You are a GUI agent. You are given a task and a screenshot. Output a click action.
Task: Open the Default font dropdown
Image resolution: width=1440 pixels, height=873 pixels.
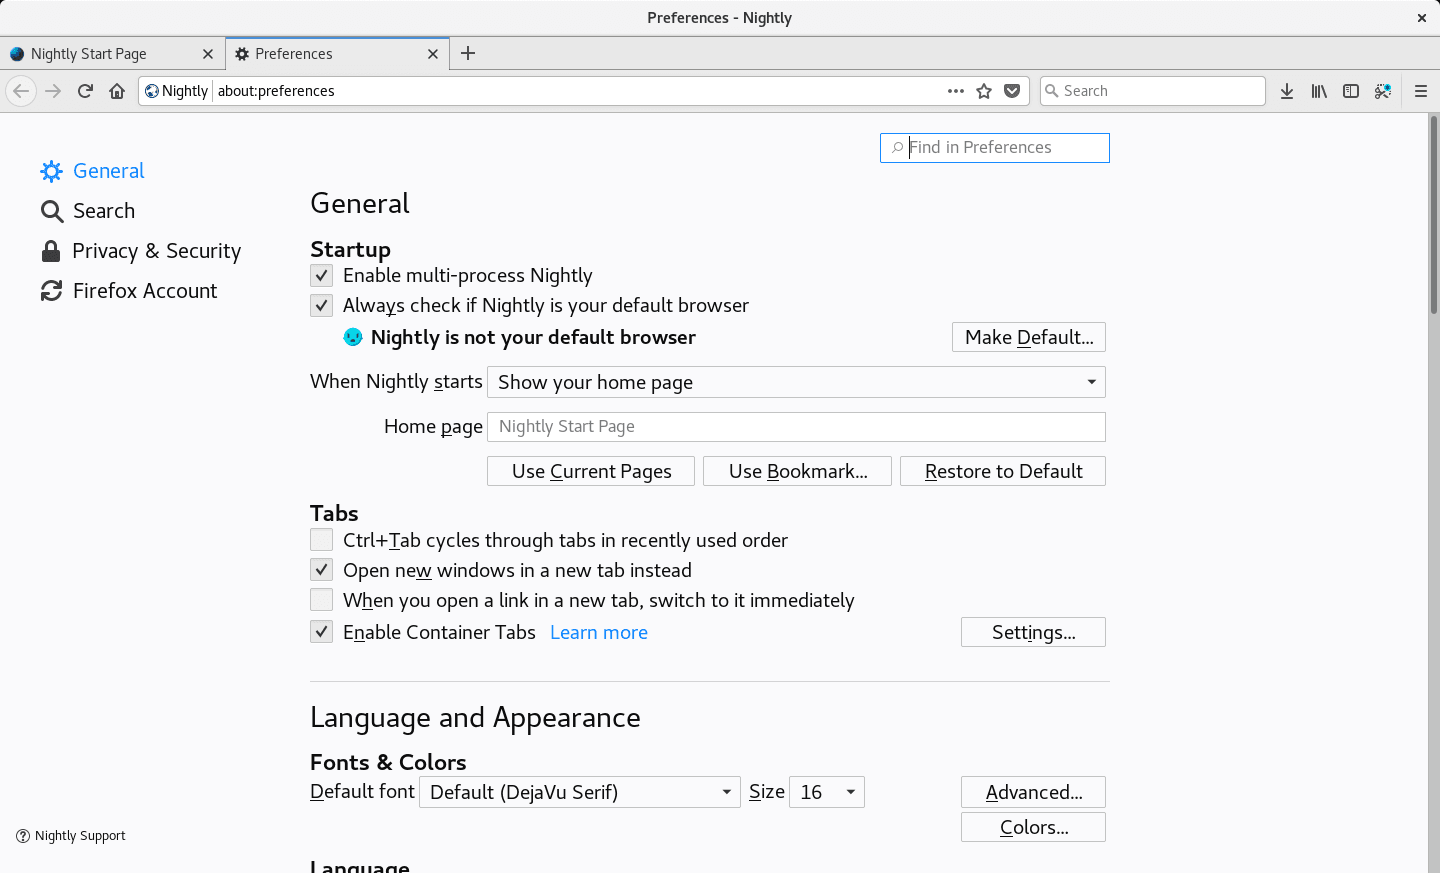(580, 792)
